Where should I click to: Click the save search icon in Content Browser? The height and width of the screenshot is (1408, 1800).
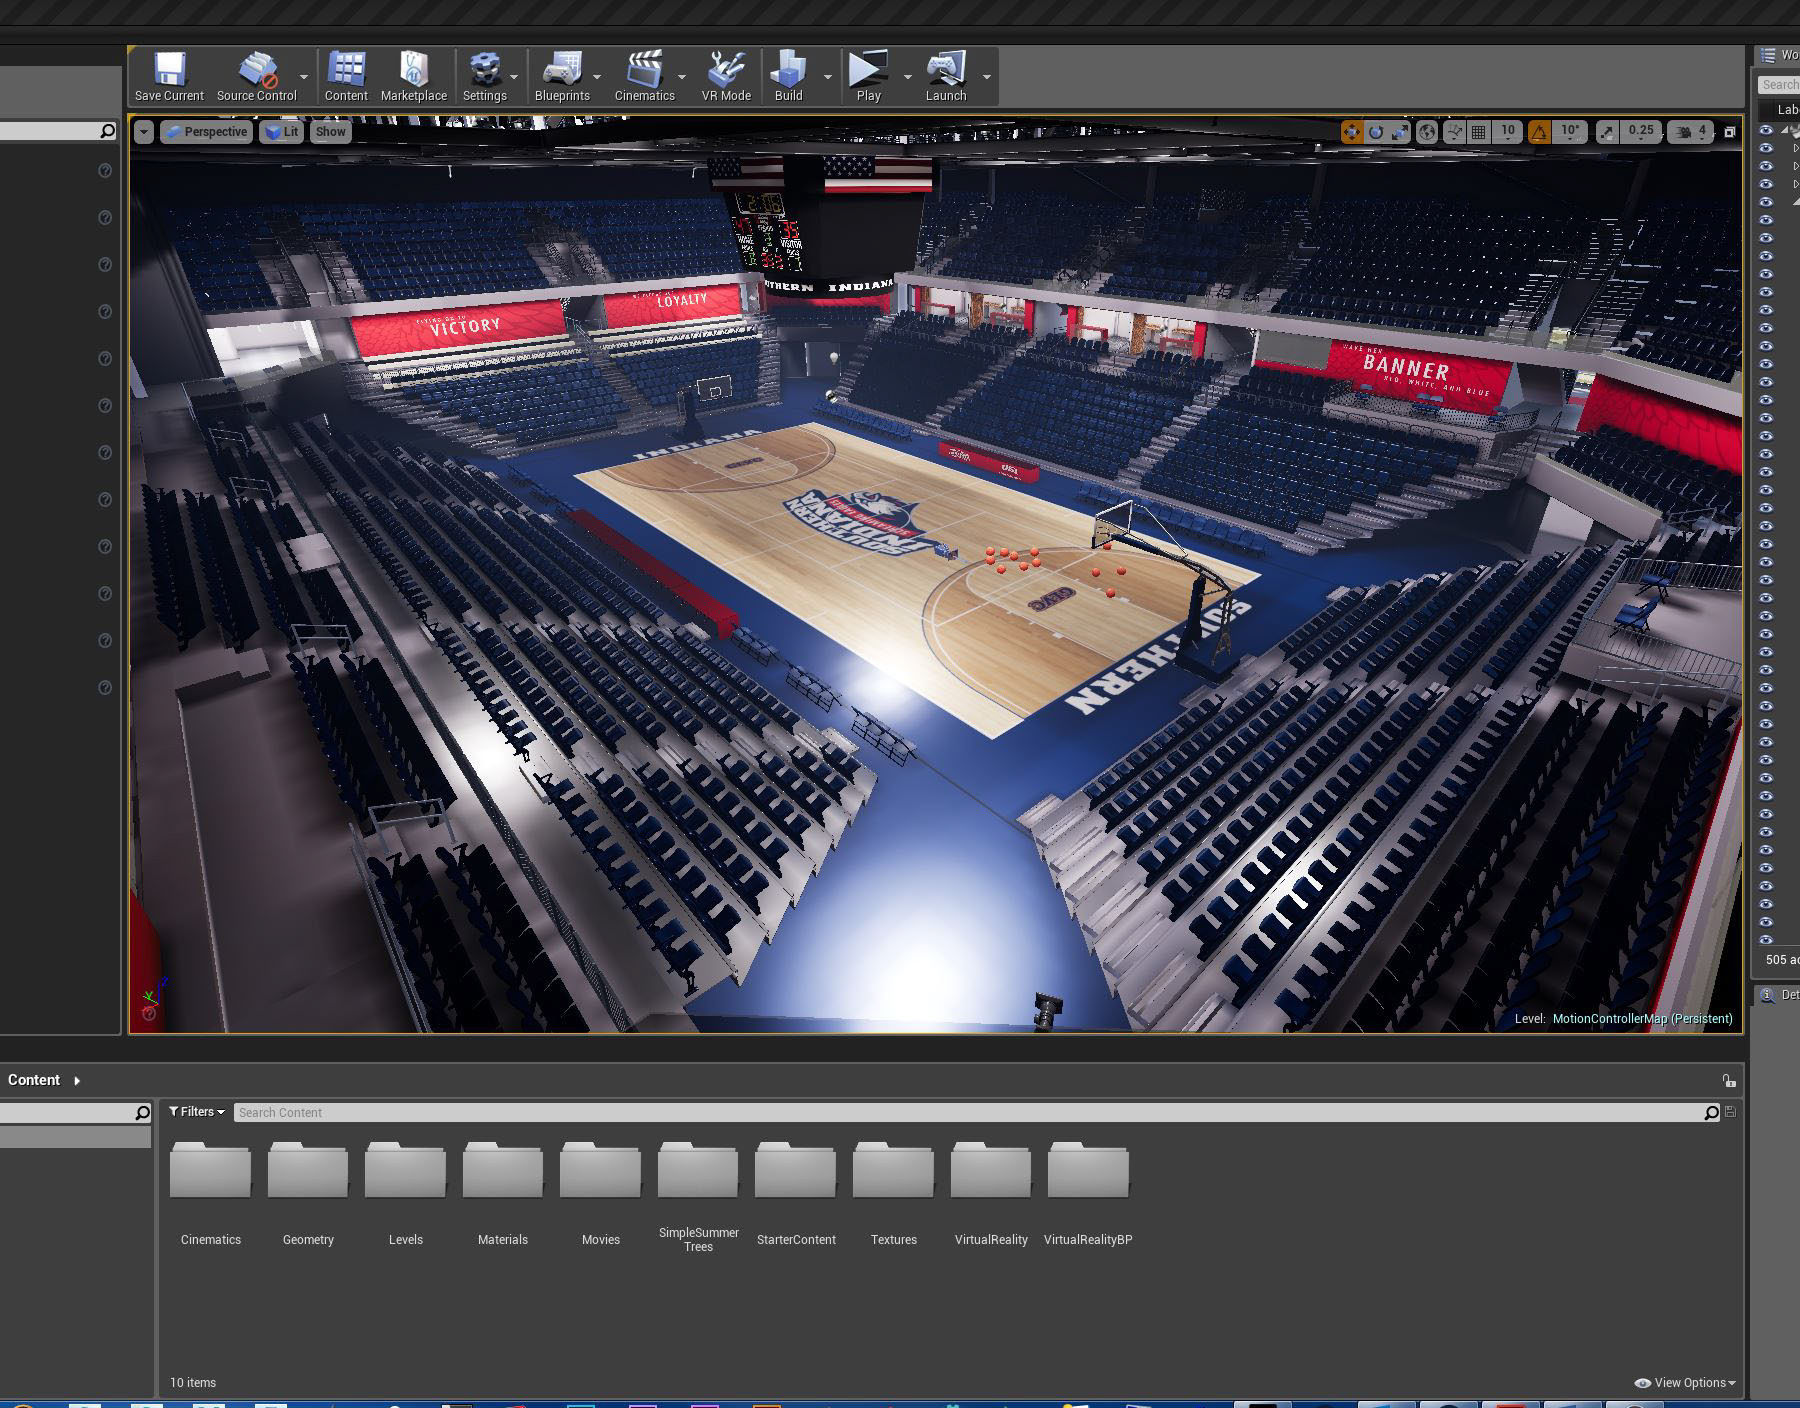pyautogui.click(x=1730, y=1112)
